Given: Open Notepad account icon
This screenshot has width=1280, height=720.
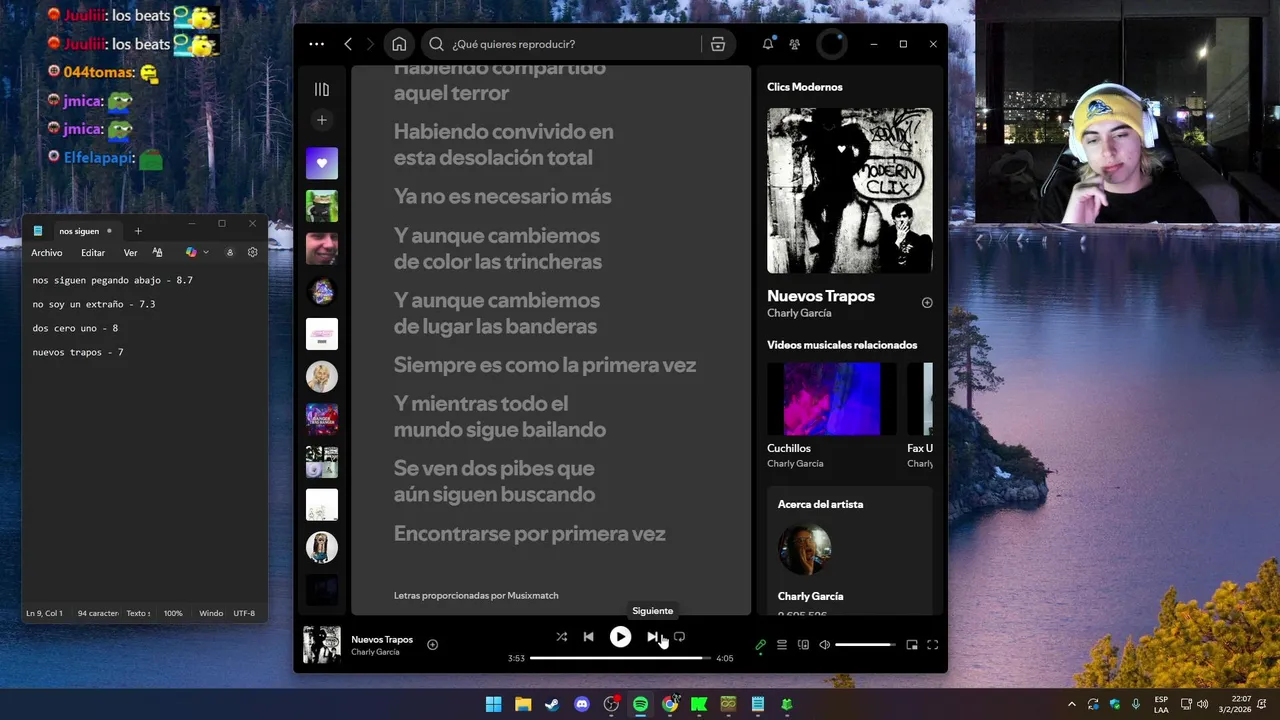Looking at the screenshot, I should [230, 253].
